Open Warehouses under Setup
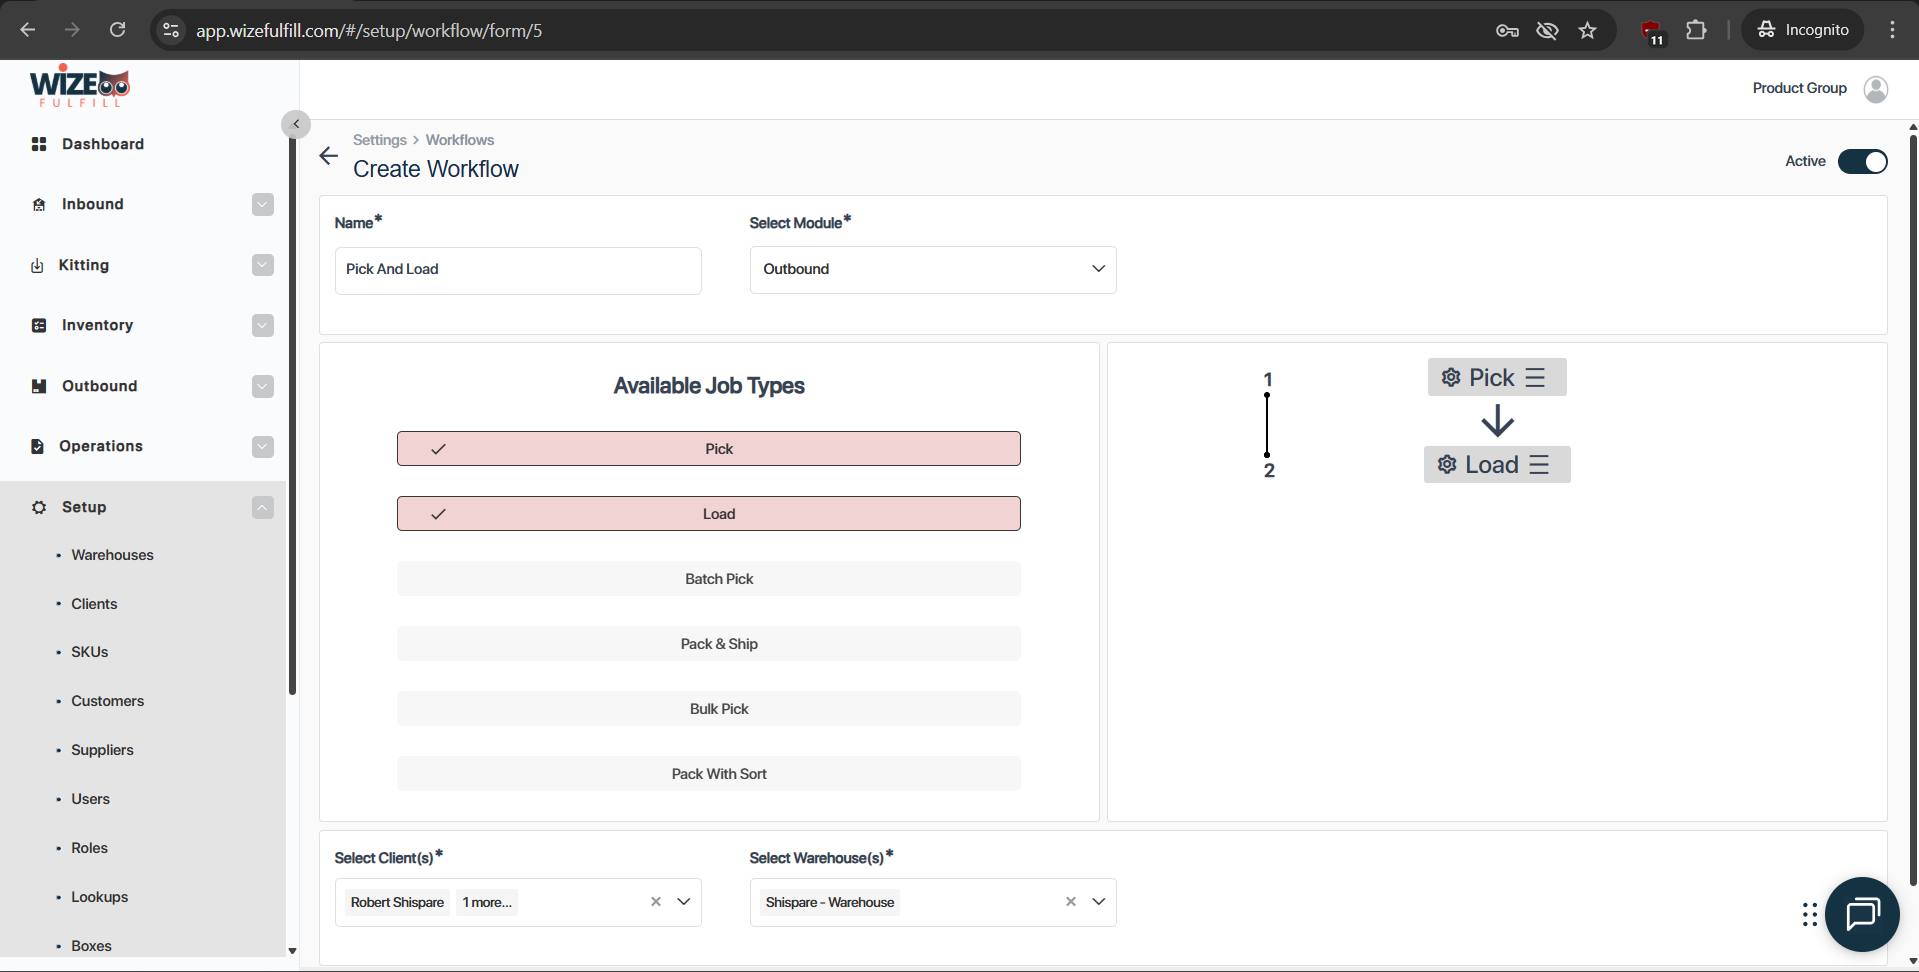The width and height of the screenshot is (1919, 972). click(112, 555)
